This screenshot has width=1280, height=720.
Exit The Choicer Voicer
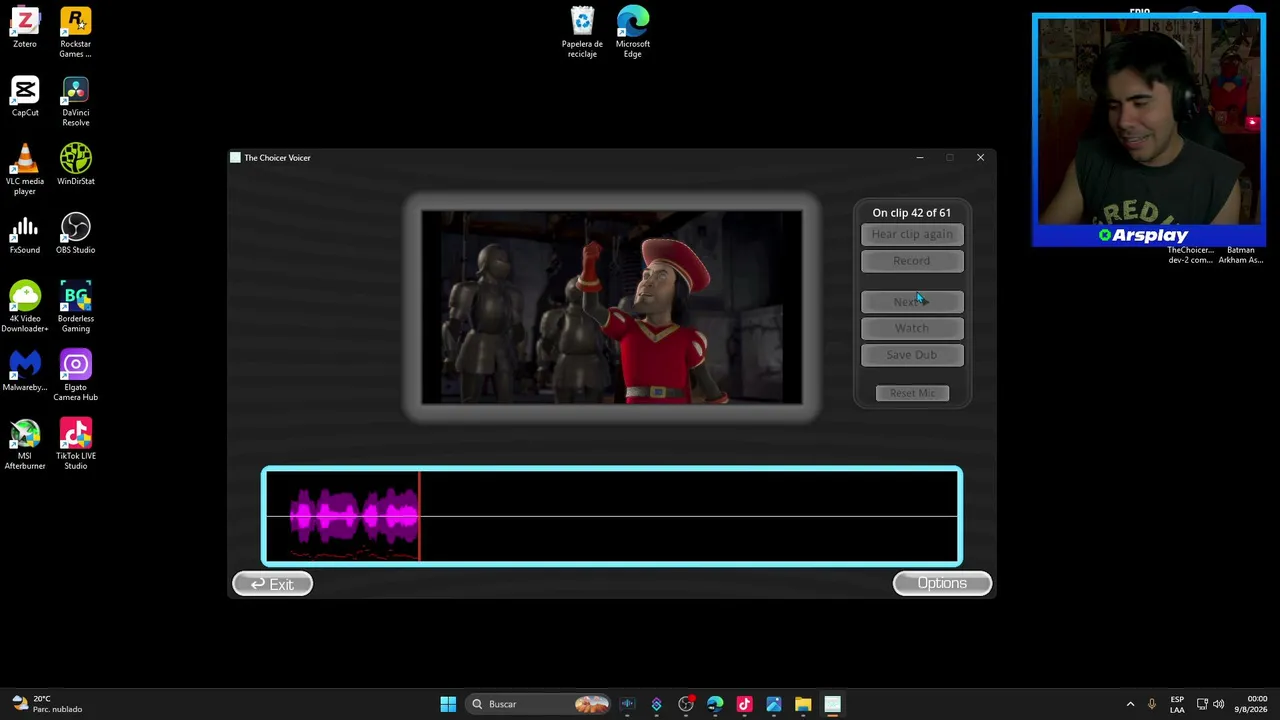click(x=272, y=584)
